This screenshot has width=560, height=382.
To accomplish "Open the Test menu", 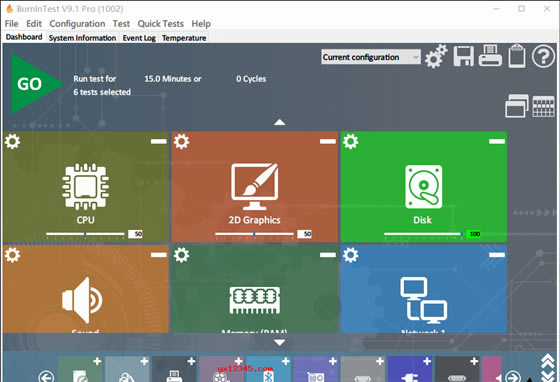I will point(121,24).
